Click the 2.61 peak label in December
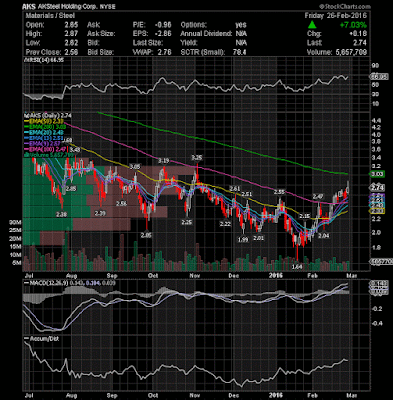 (235, 189)
